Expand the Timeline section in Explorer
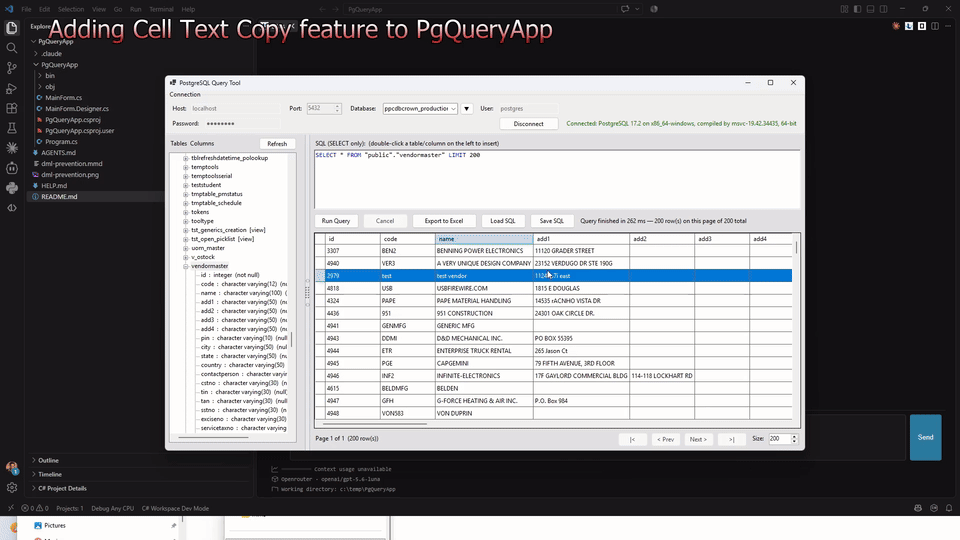The height and width of the screenshot is (540, 960). (x=50, y=474)
